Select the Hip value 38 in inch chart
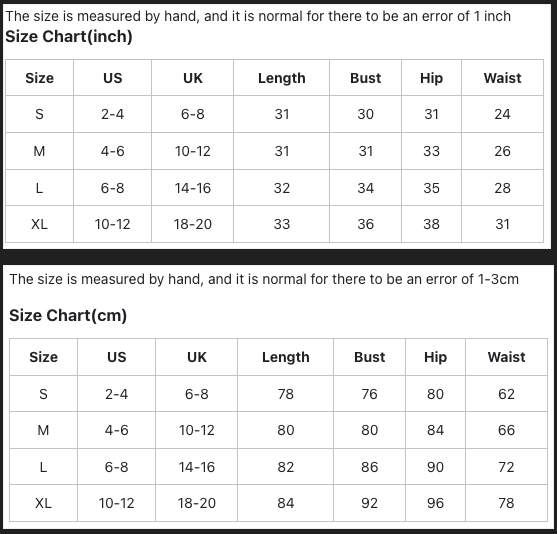Image resolution: width=557 pixels, height=534 pixels. point(431,224)
